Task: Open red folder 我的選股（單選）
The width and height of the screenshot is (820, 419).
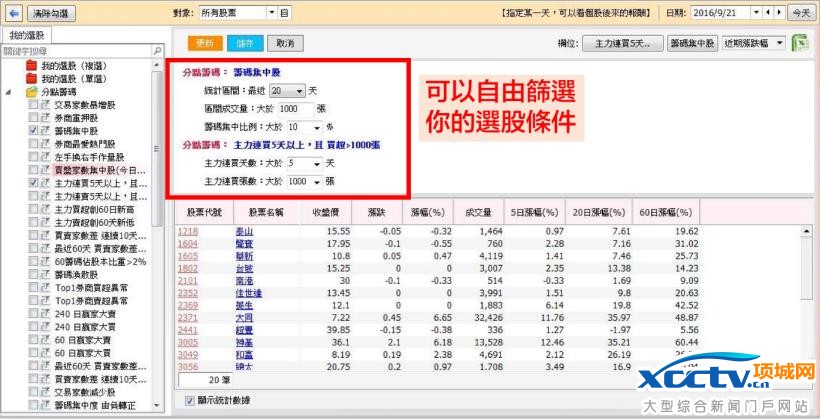Action: [x=31, y=78]
